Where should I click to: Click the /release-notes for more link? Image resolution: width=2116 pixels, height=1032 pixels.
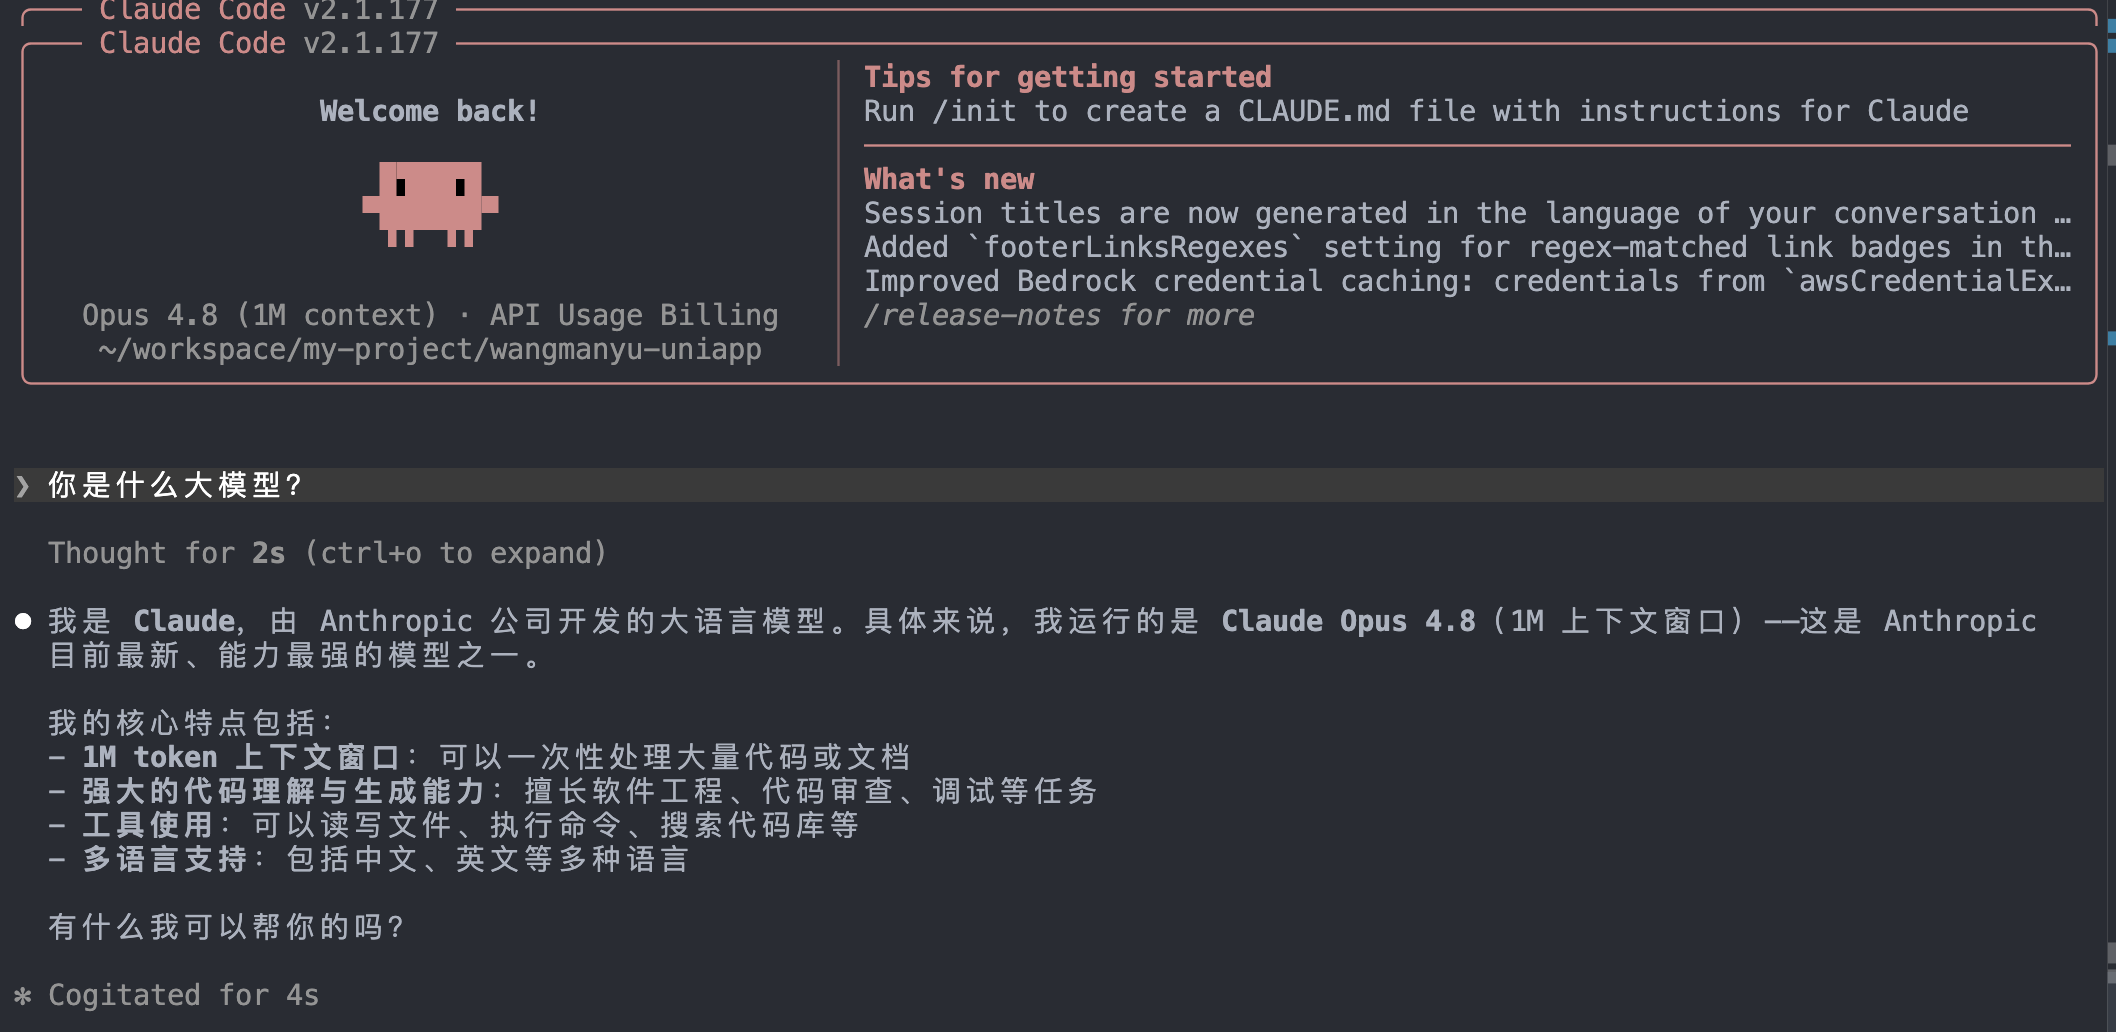(1059, 316)
